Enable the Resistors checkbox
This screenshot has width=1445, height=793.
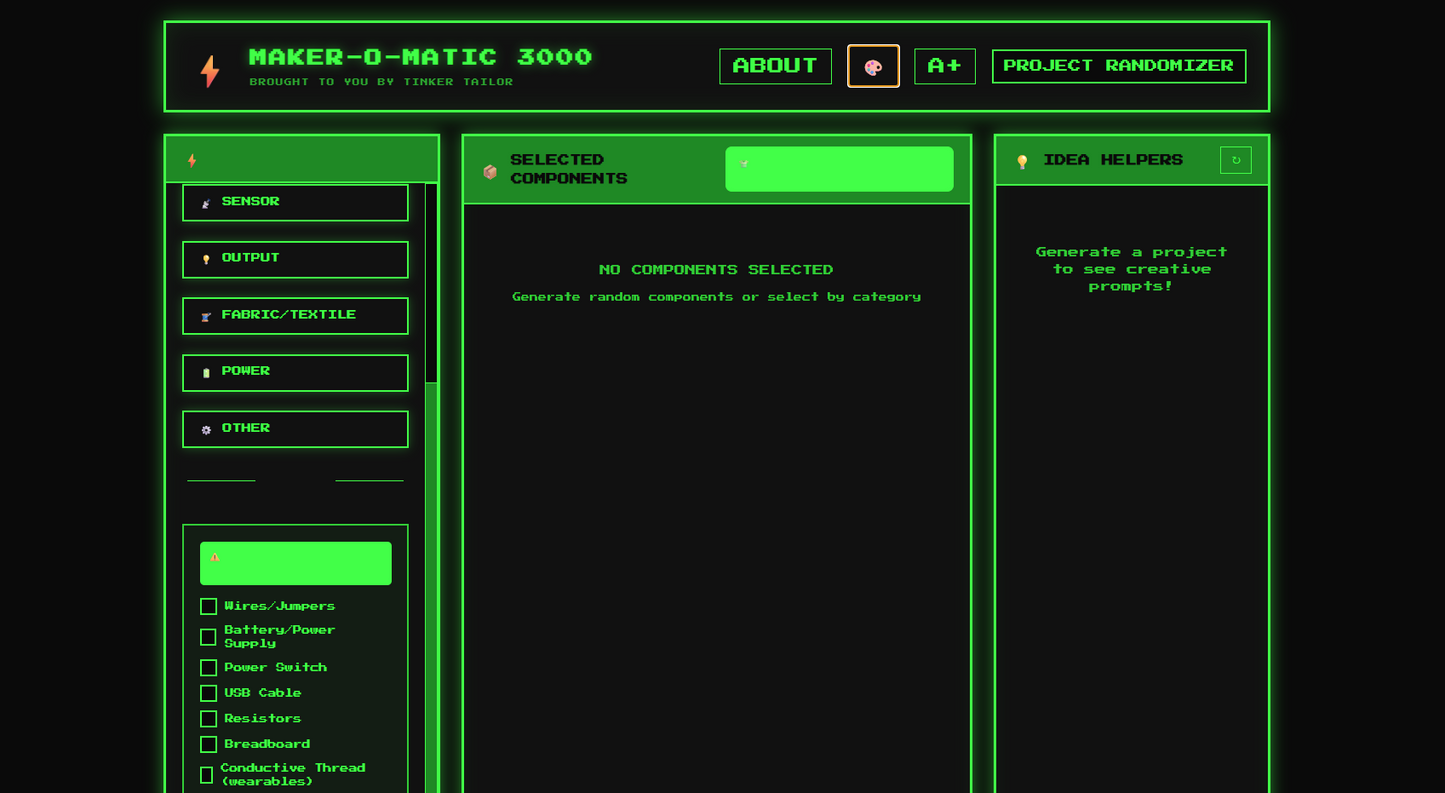coord(208,719)
